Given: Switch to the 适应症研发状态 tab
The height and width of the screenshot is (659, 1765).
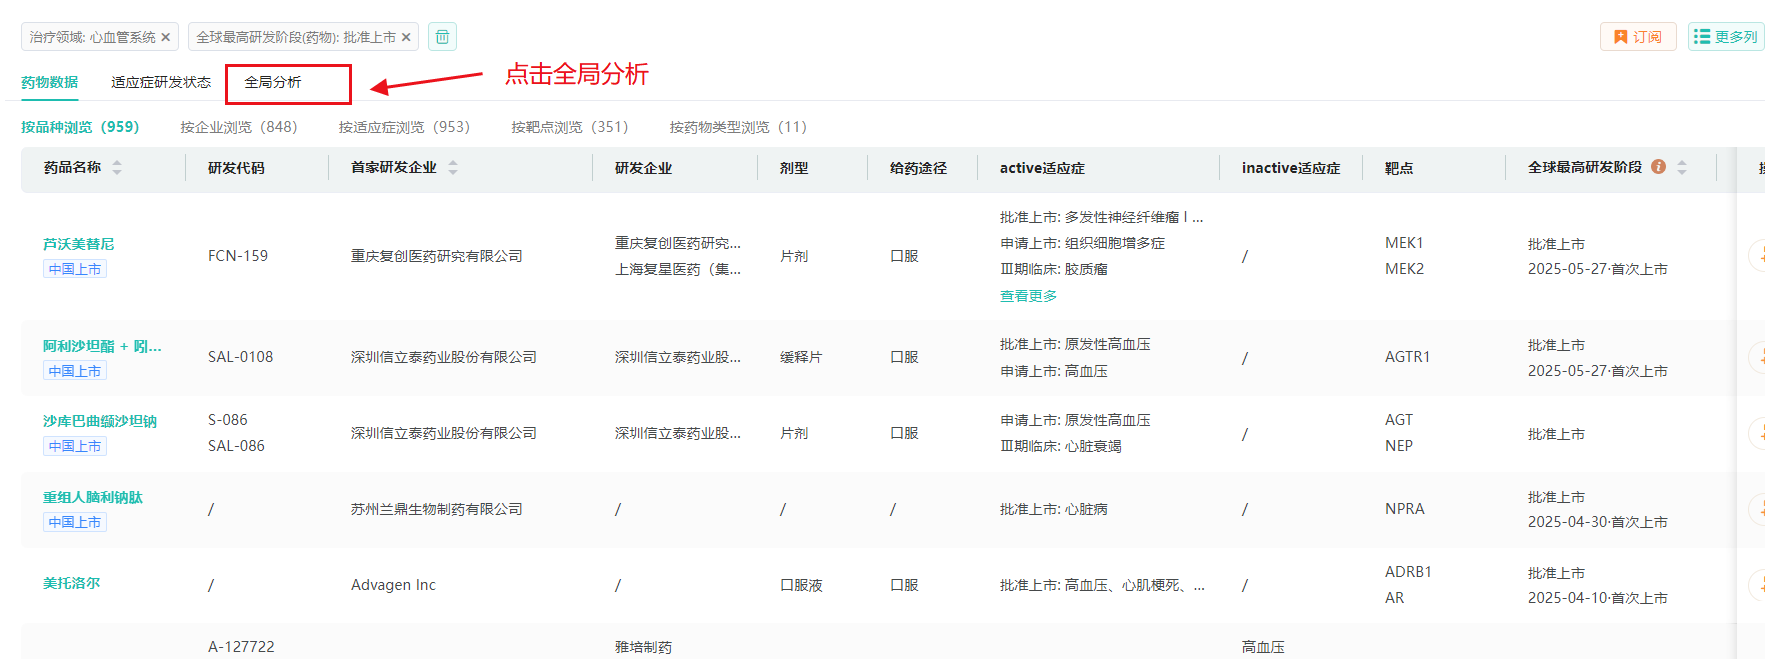Looking at the screenshot, I should coord(161,82).
